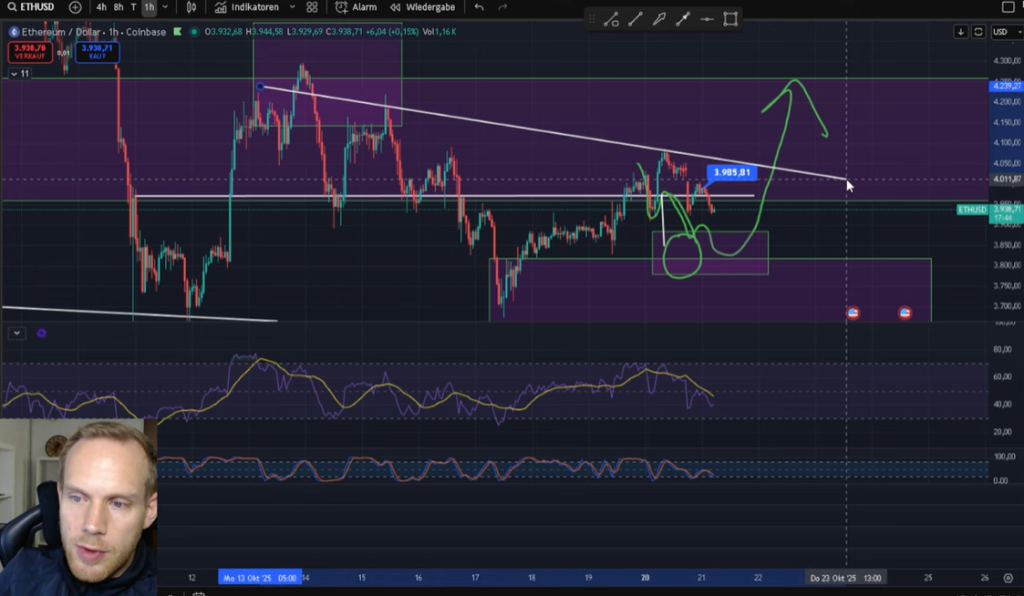Viewport: 1024px width, 596px height.
Task: Click the blue KAUF buy button
Action: (x=97, y=50)
